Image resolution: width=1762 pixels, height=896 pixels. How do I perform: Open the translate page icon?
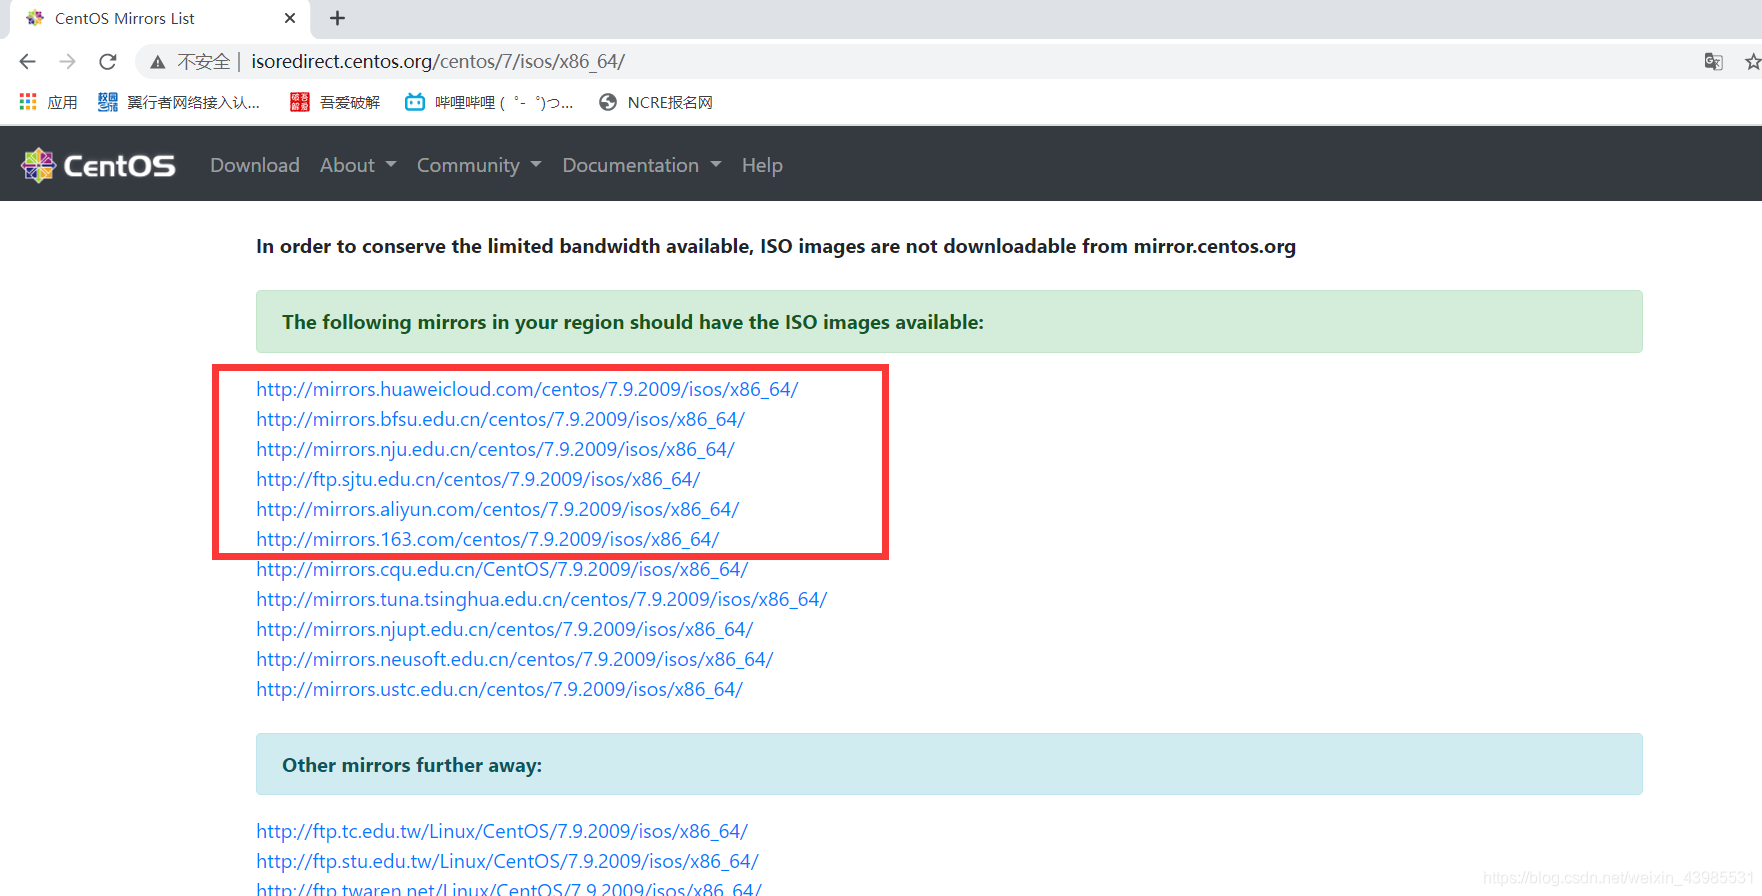pyautogui.click(x=1713, y=62)
